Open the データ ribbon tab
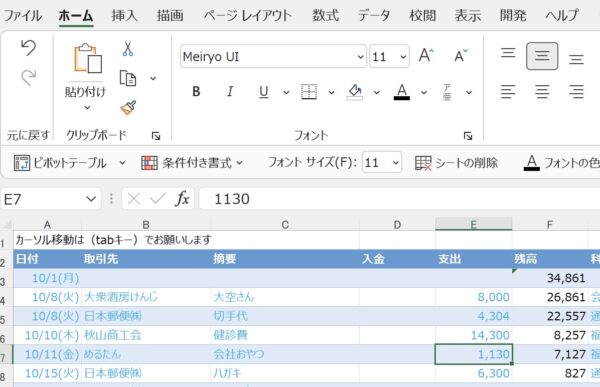The height and width of the screenshot is (387, 600). click(x=374, y=16)
